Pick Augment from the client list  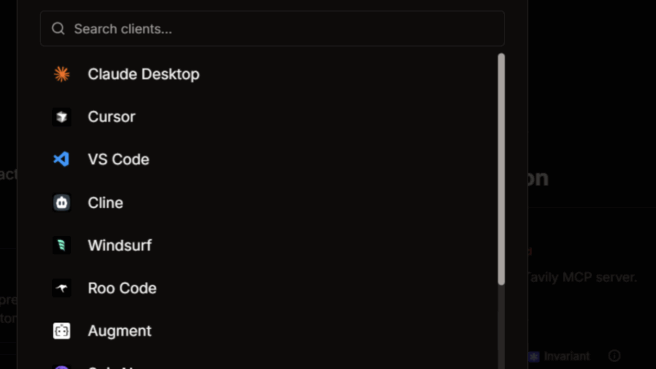269,331
